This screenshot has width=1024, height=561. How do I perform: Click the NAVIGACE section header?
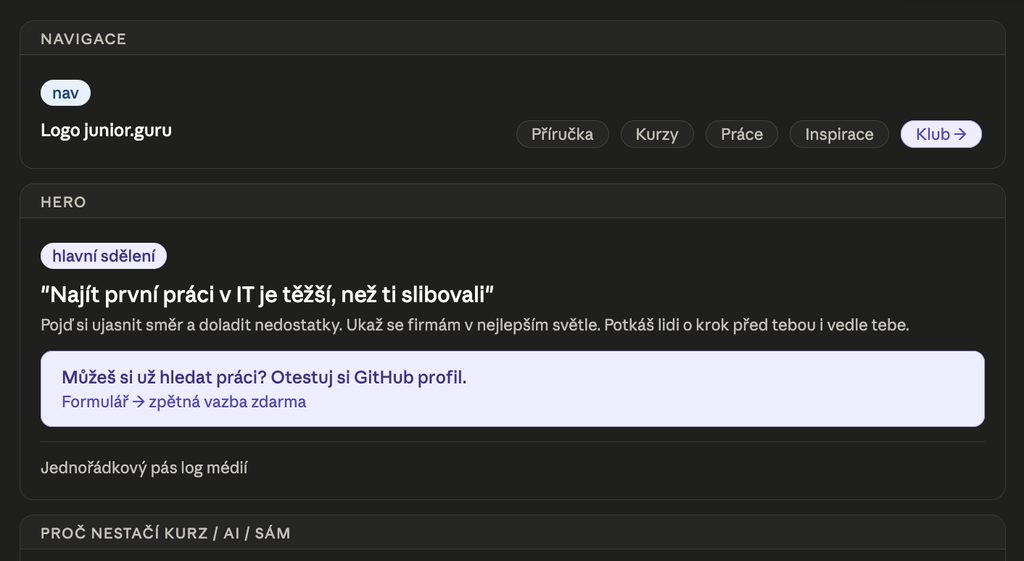[x=83, y=39]
